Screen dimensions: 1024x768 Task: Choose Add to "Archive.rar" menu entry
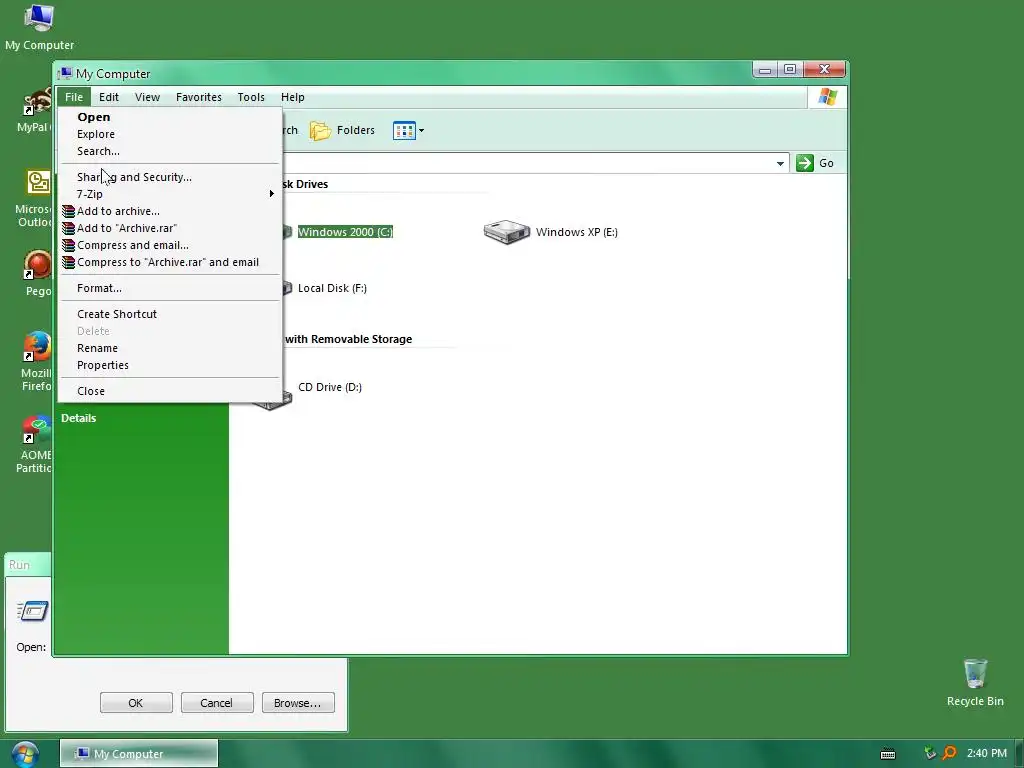[170, 228]
